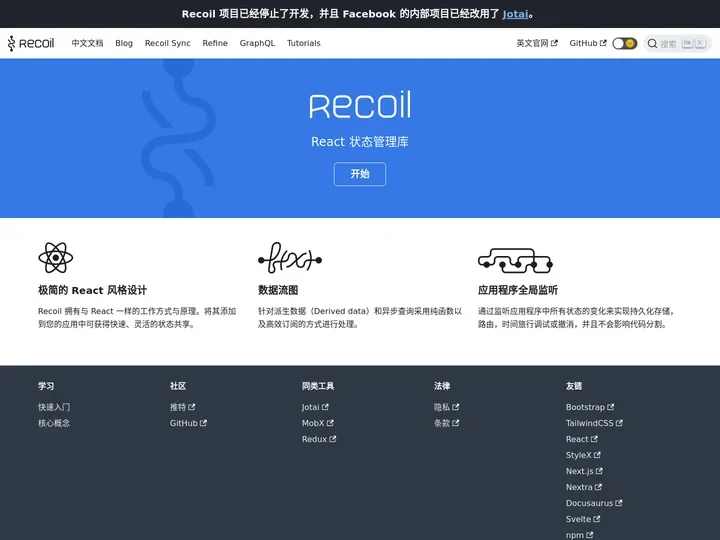
Task: Open footer link 快速入门
Action: (54, 407)
